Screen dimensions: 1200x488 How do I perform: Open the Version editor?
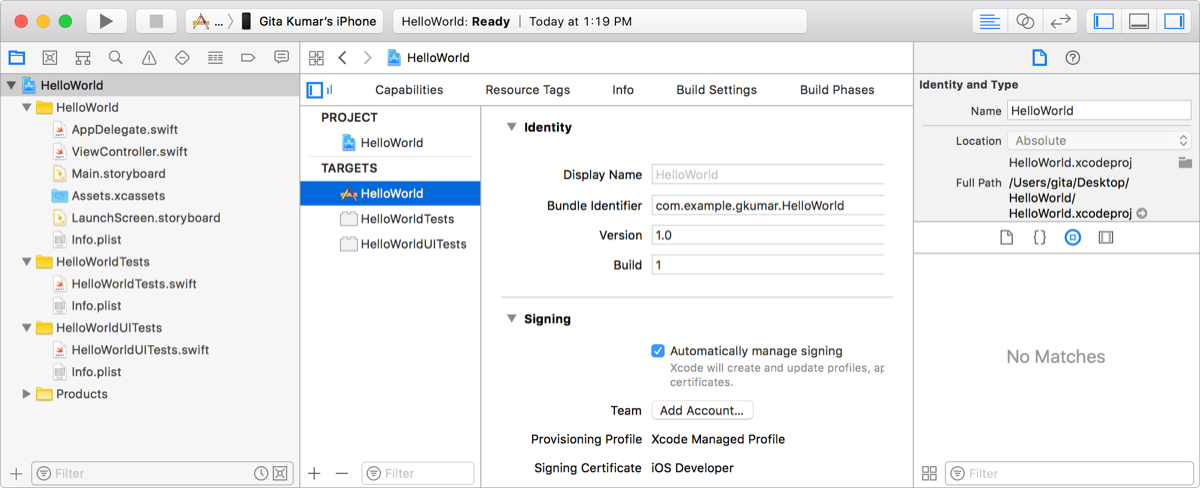click(1058, 21)
